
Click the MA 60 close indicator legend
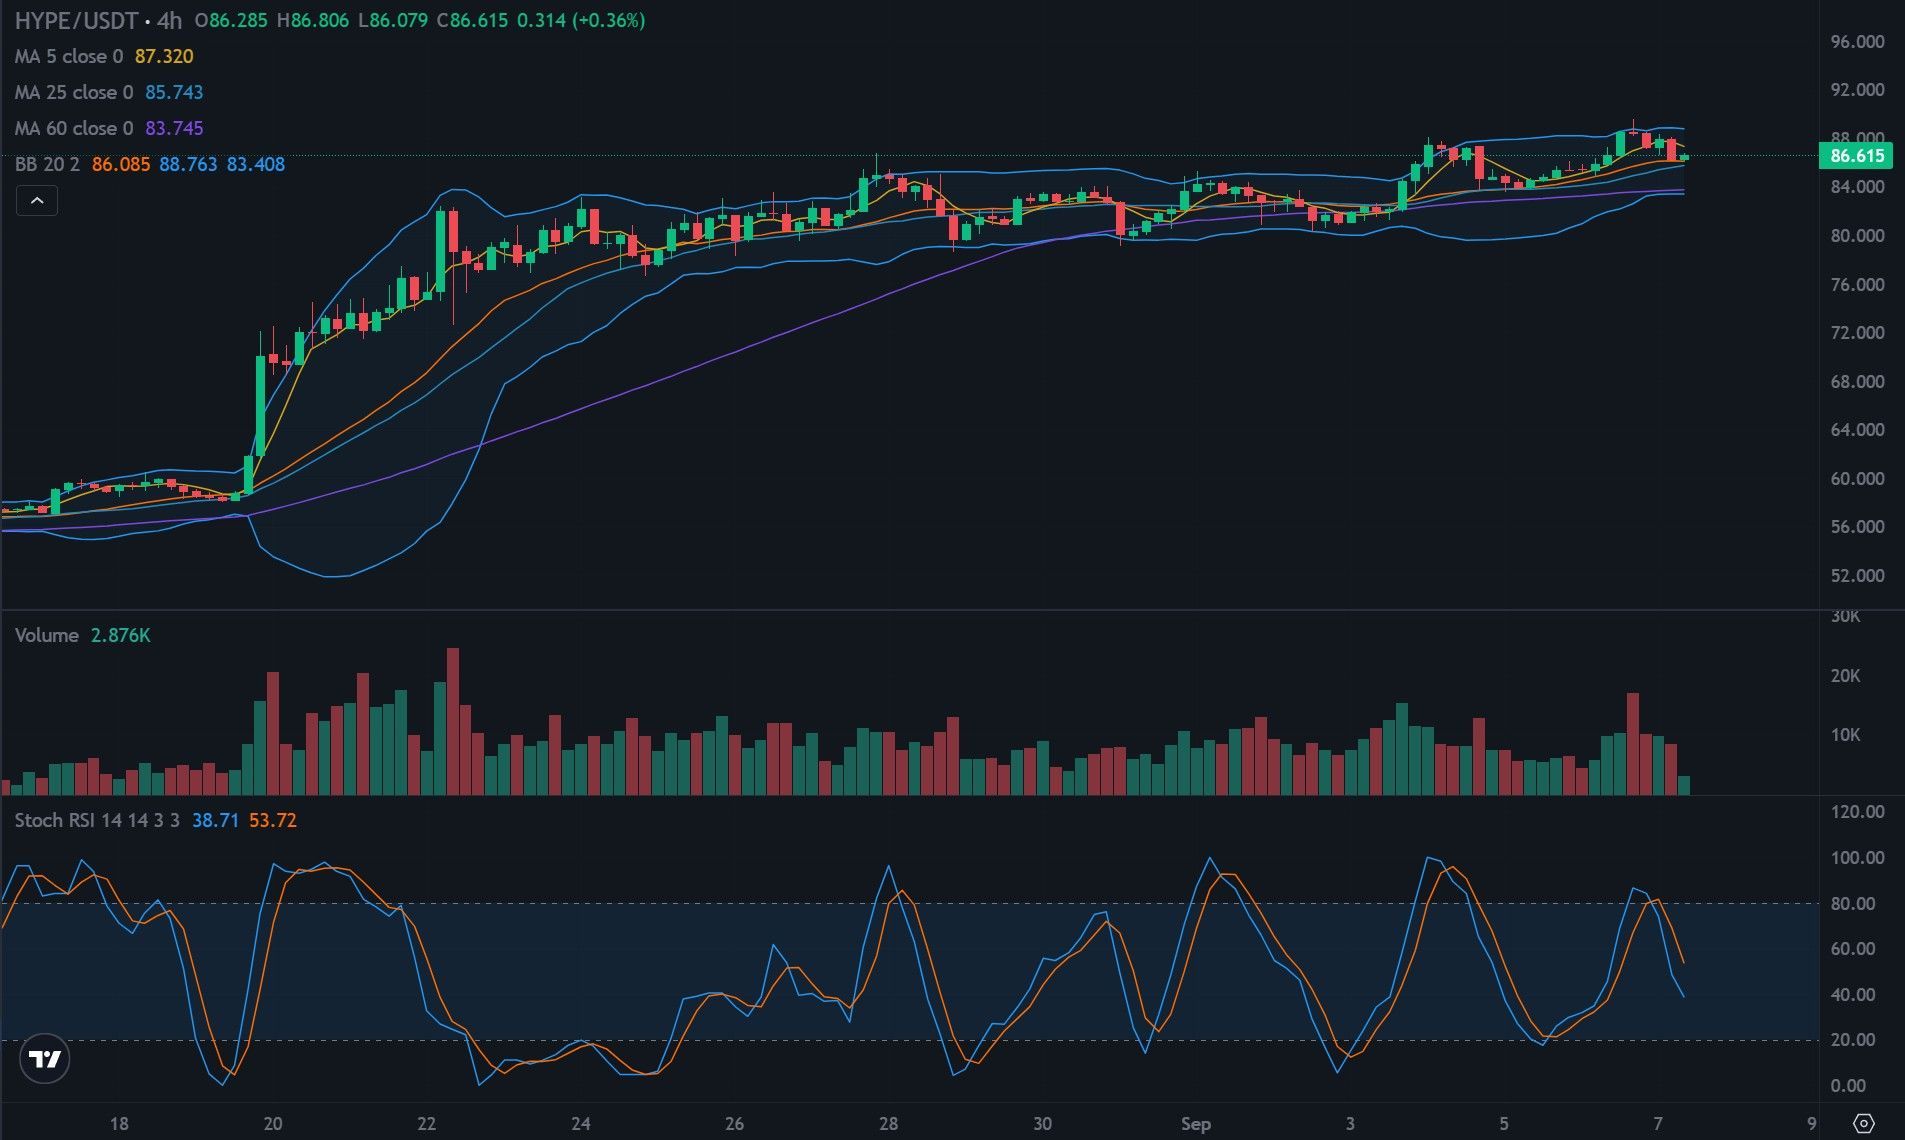74,128
